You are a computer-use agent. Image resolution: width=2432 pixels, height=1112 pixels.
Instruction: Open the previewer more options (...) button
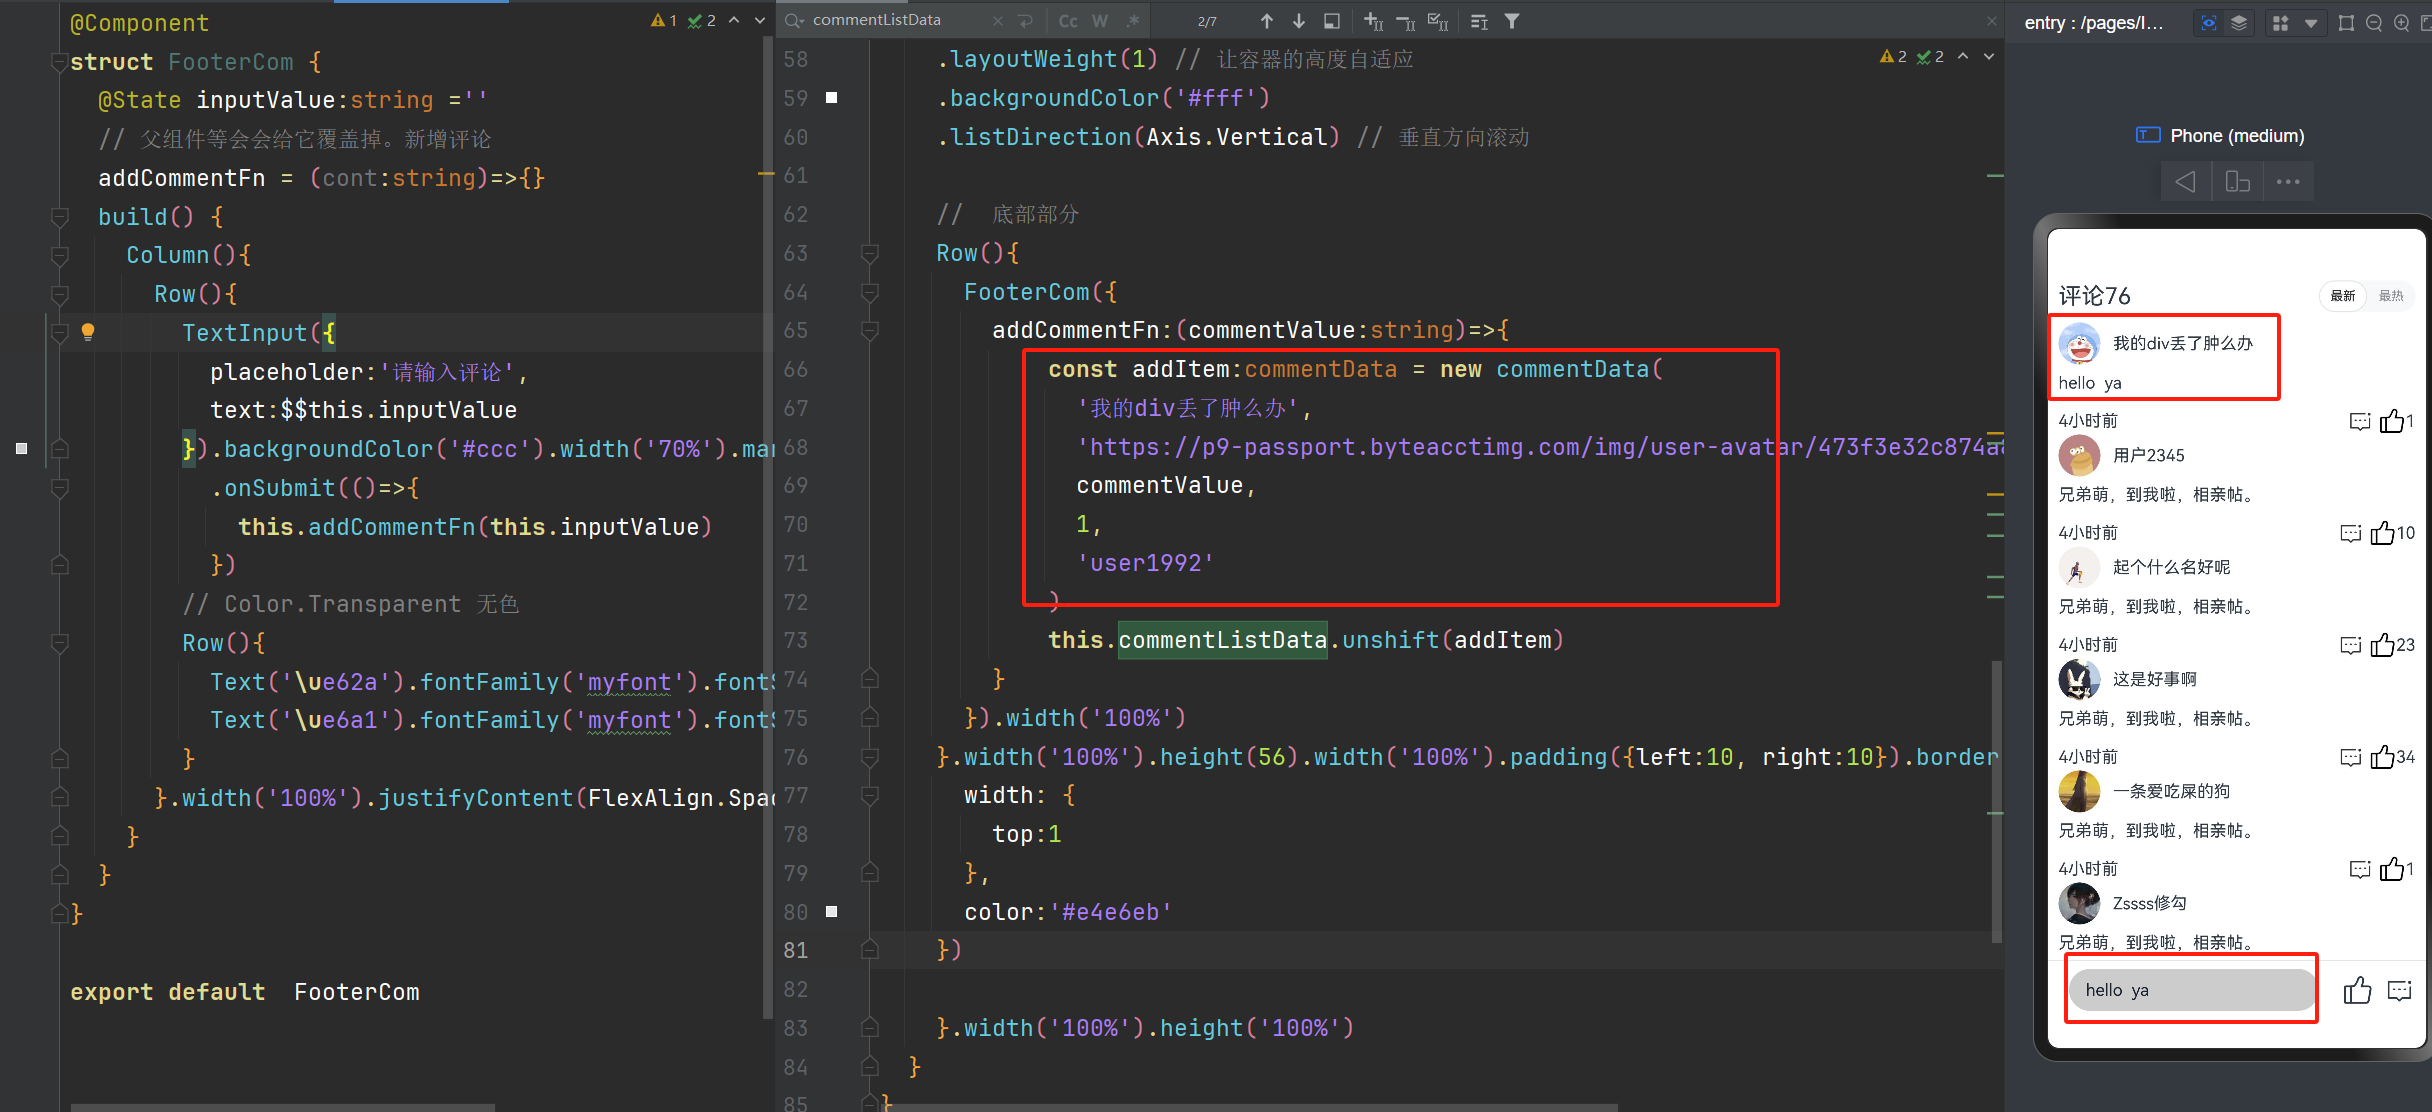click(x=2288, y=182)
